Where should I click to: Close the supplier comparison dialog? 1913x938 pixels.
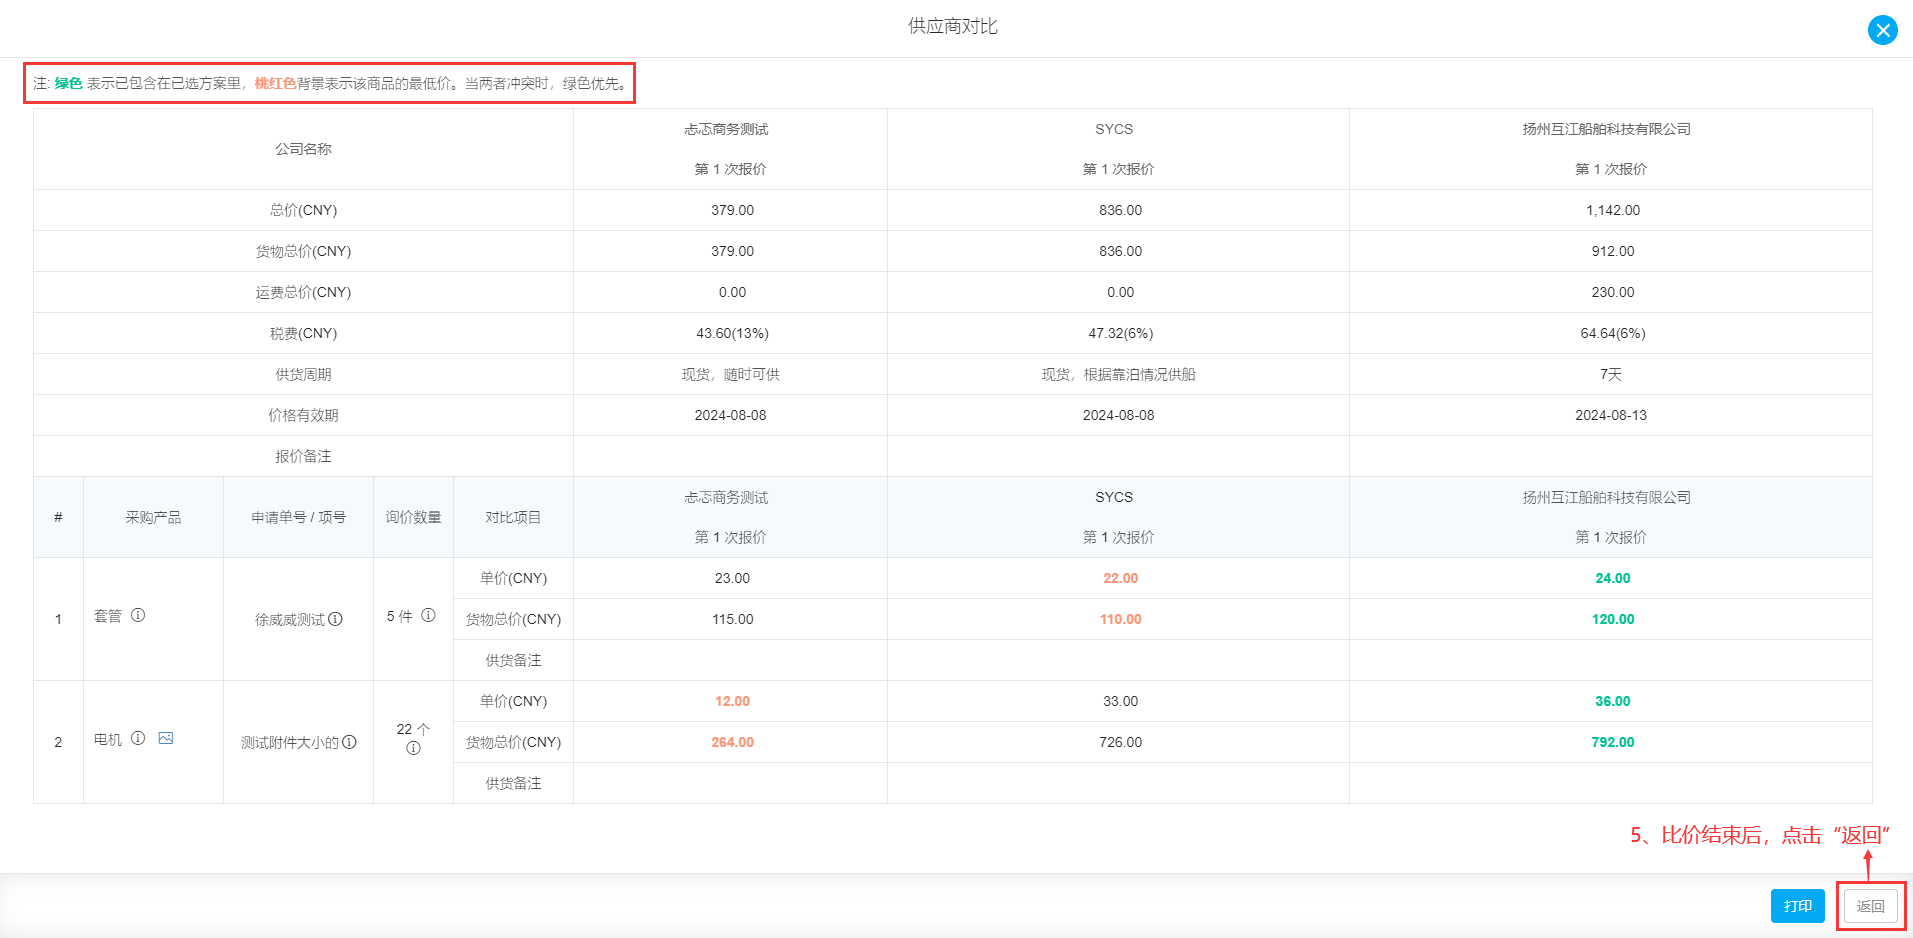[1882, 30]
